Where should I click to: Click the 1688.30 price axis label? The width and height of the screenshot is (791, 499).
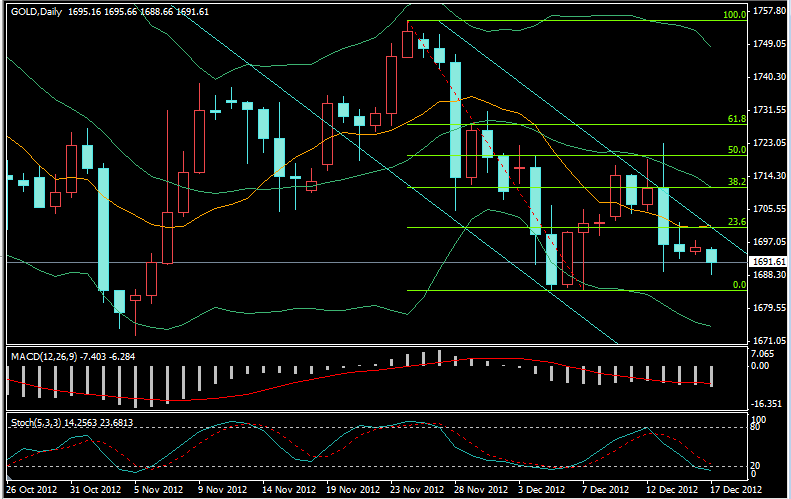click(769, 274)
